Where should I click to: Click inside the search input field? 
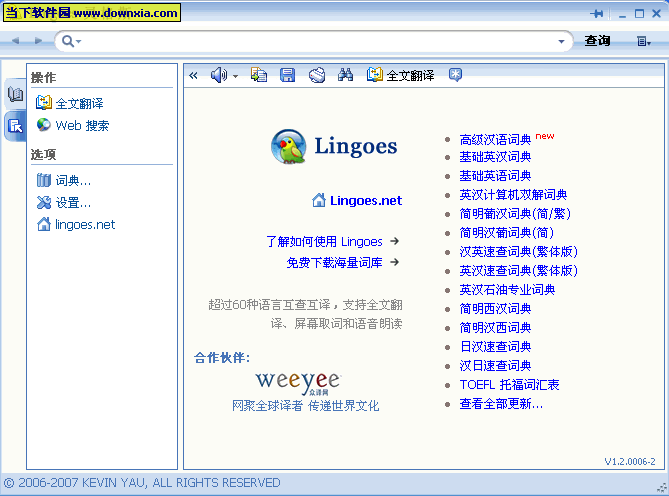point(318,41)
